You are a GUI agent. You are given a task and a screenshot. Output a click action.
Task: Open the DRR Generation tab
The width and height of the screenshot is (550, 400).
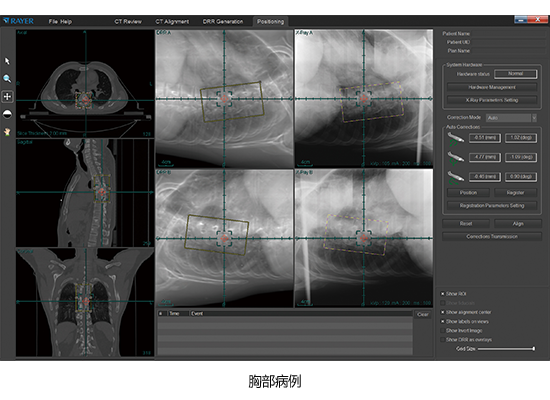point(223,21)
